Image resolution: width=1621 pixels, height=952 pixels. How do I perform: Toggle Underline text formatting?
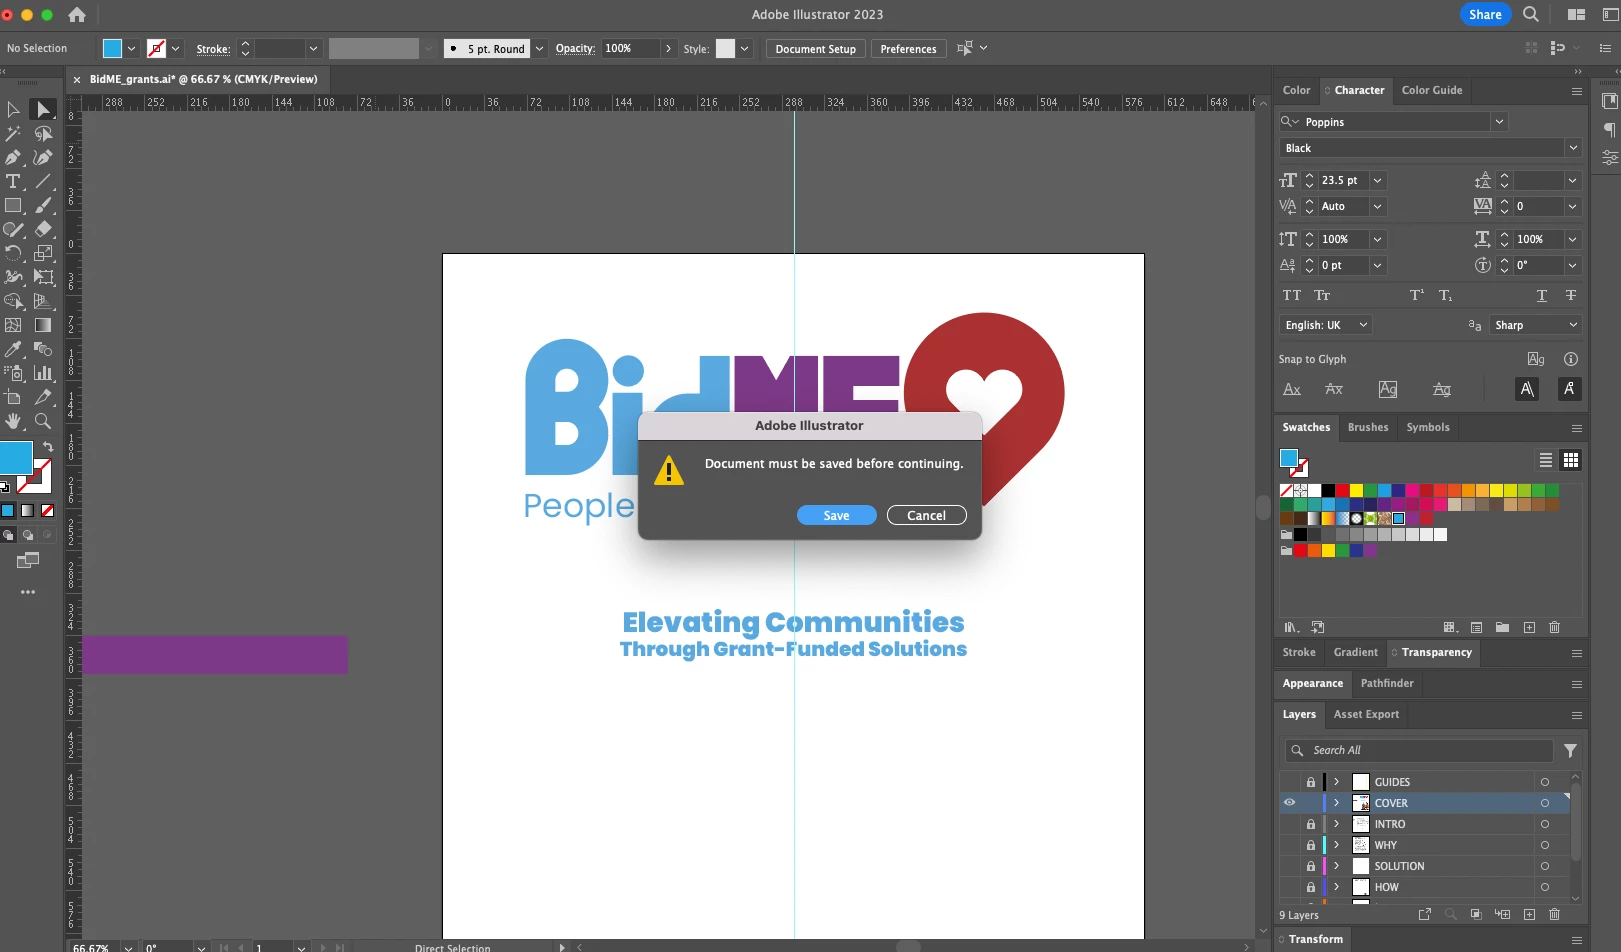coord(1541,295)
